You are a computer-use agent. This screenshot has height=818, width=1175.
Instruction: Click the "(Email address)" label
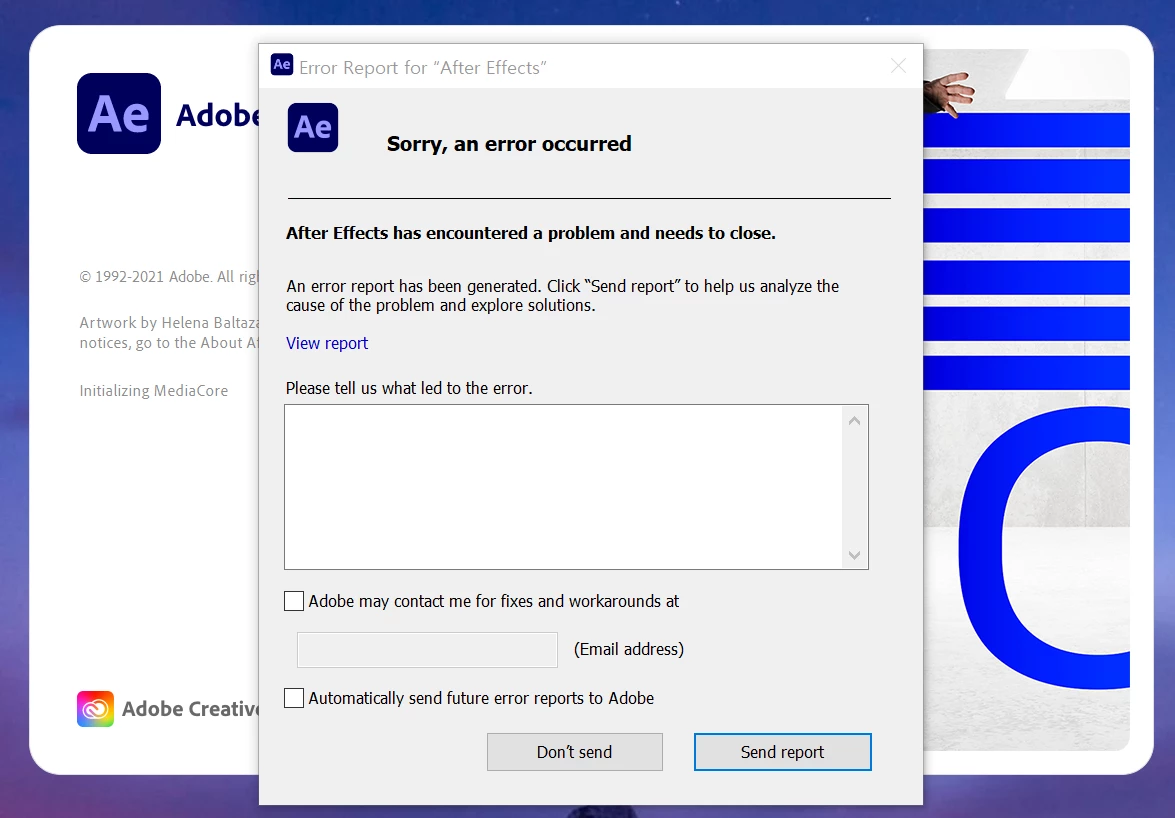click(x=629, y=649)
